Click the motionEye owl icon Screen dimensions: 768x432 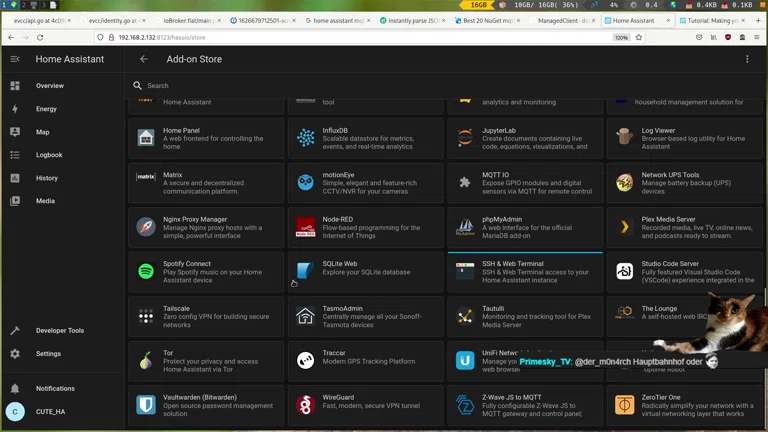pos(306,182)
